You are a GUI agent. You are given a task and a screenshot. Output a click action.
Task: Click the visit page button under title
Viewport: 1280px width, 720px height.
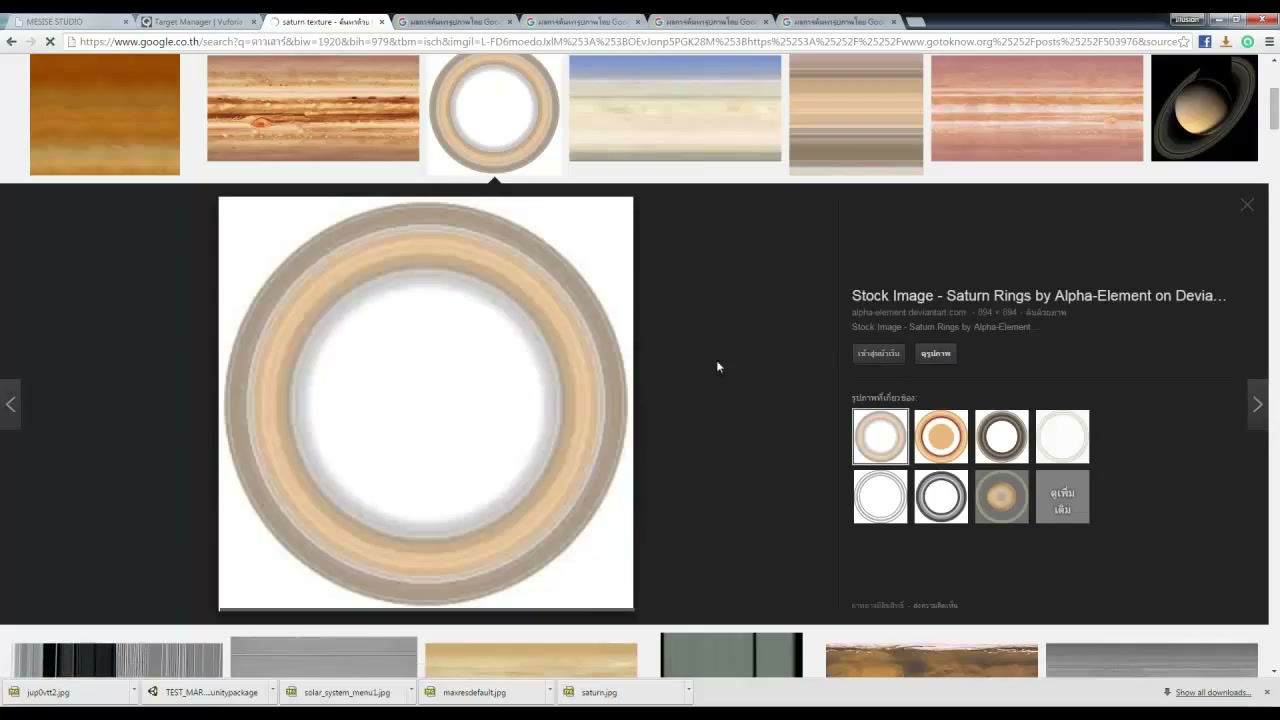[879, 353]
